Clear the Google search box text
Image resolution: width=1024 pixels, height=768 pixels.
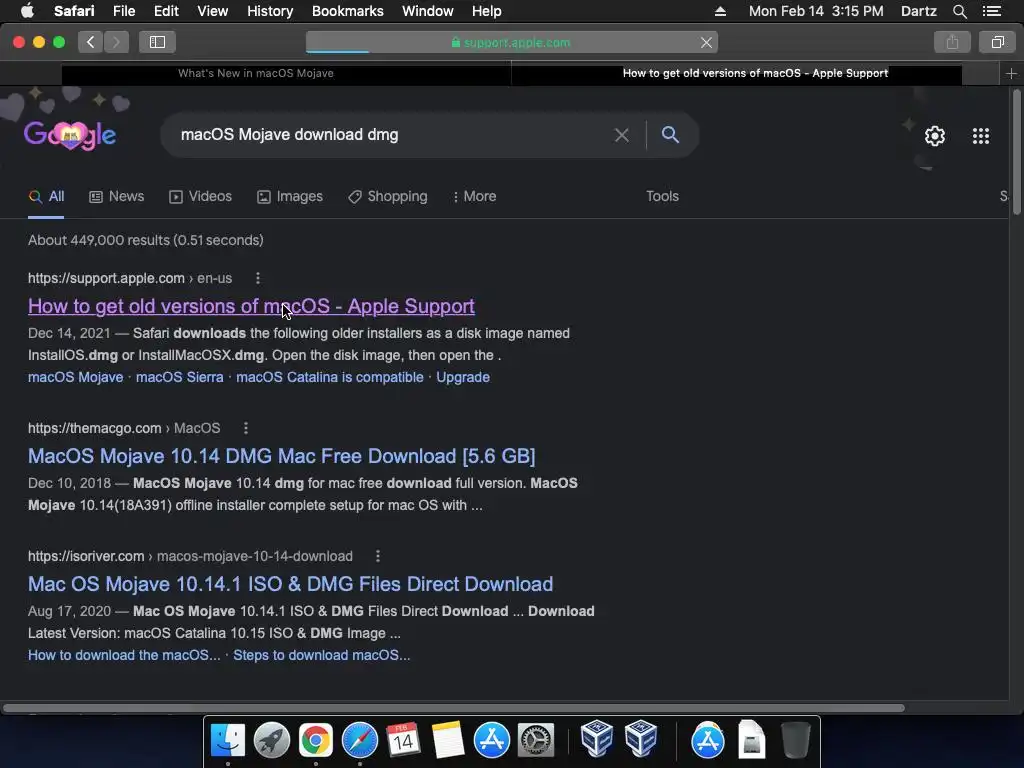(622, 135)
